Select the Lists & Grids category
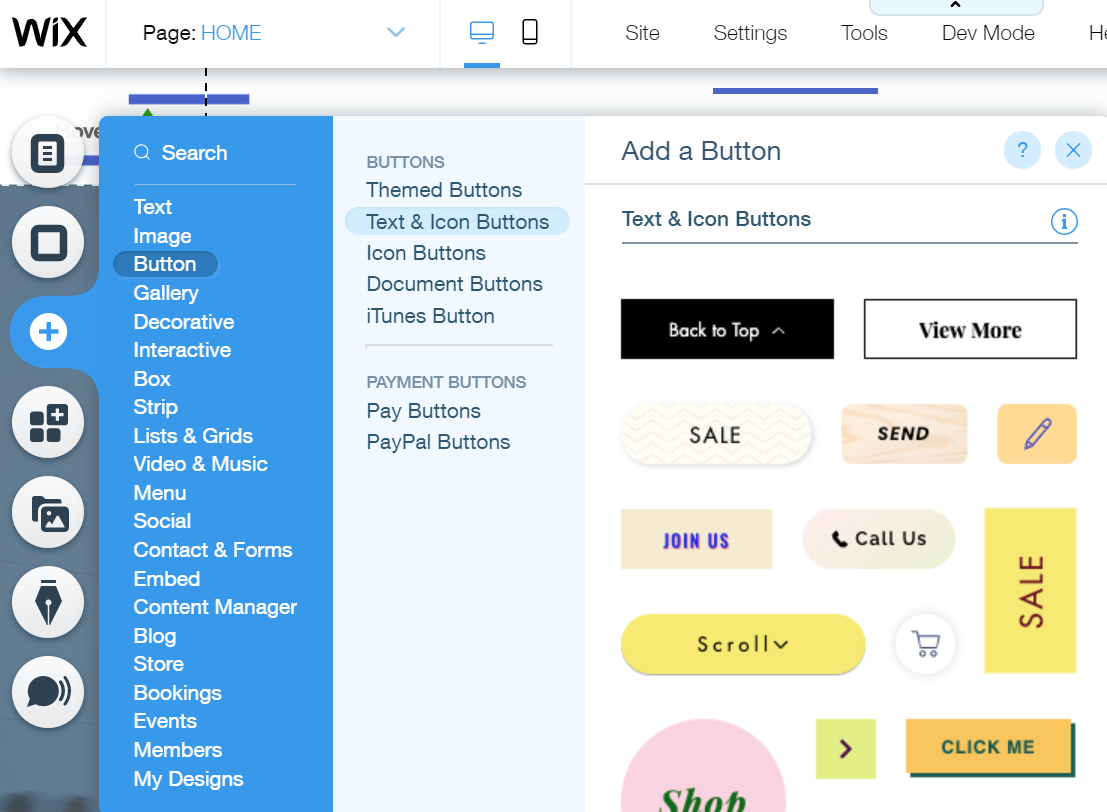The height and width of the screenshot is (812, 1107). point(193,436)
